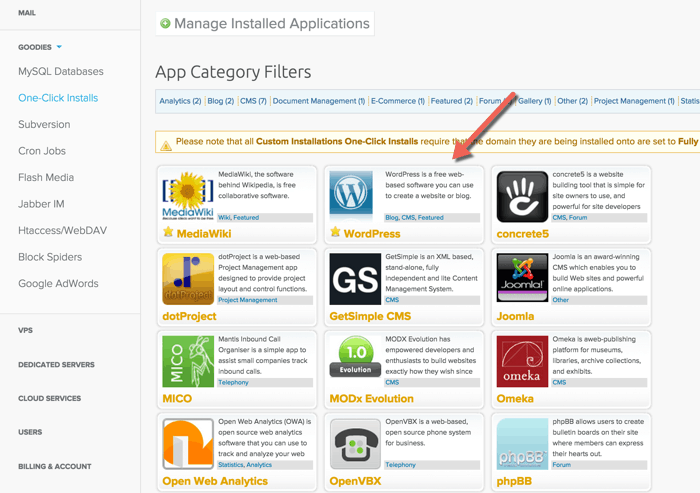
Task: Open the MICO title link
Action: [177, 398]
